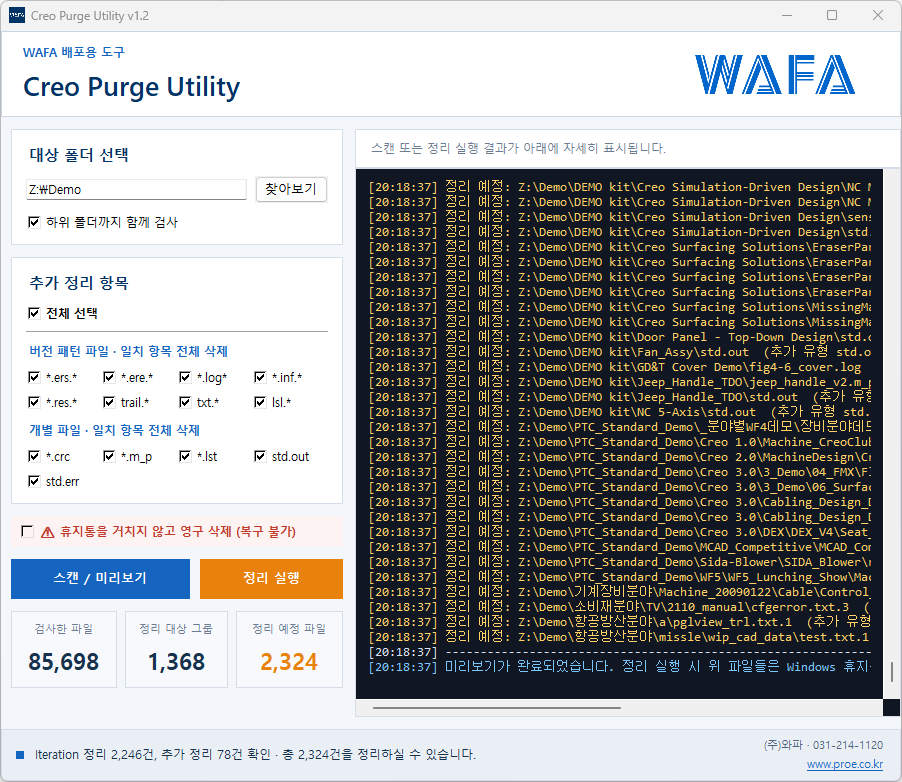
Task: Click the log line containing pglview_trl.txt.1
Action: coord(619,622)
